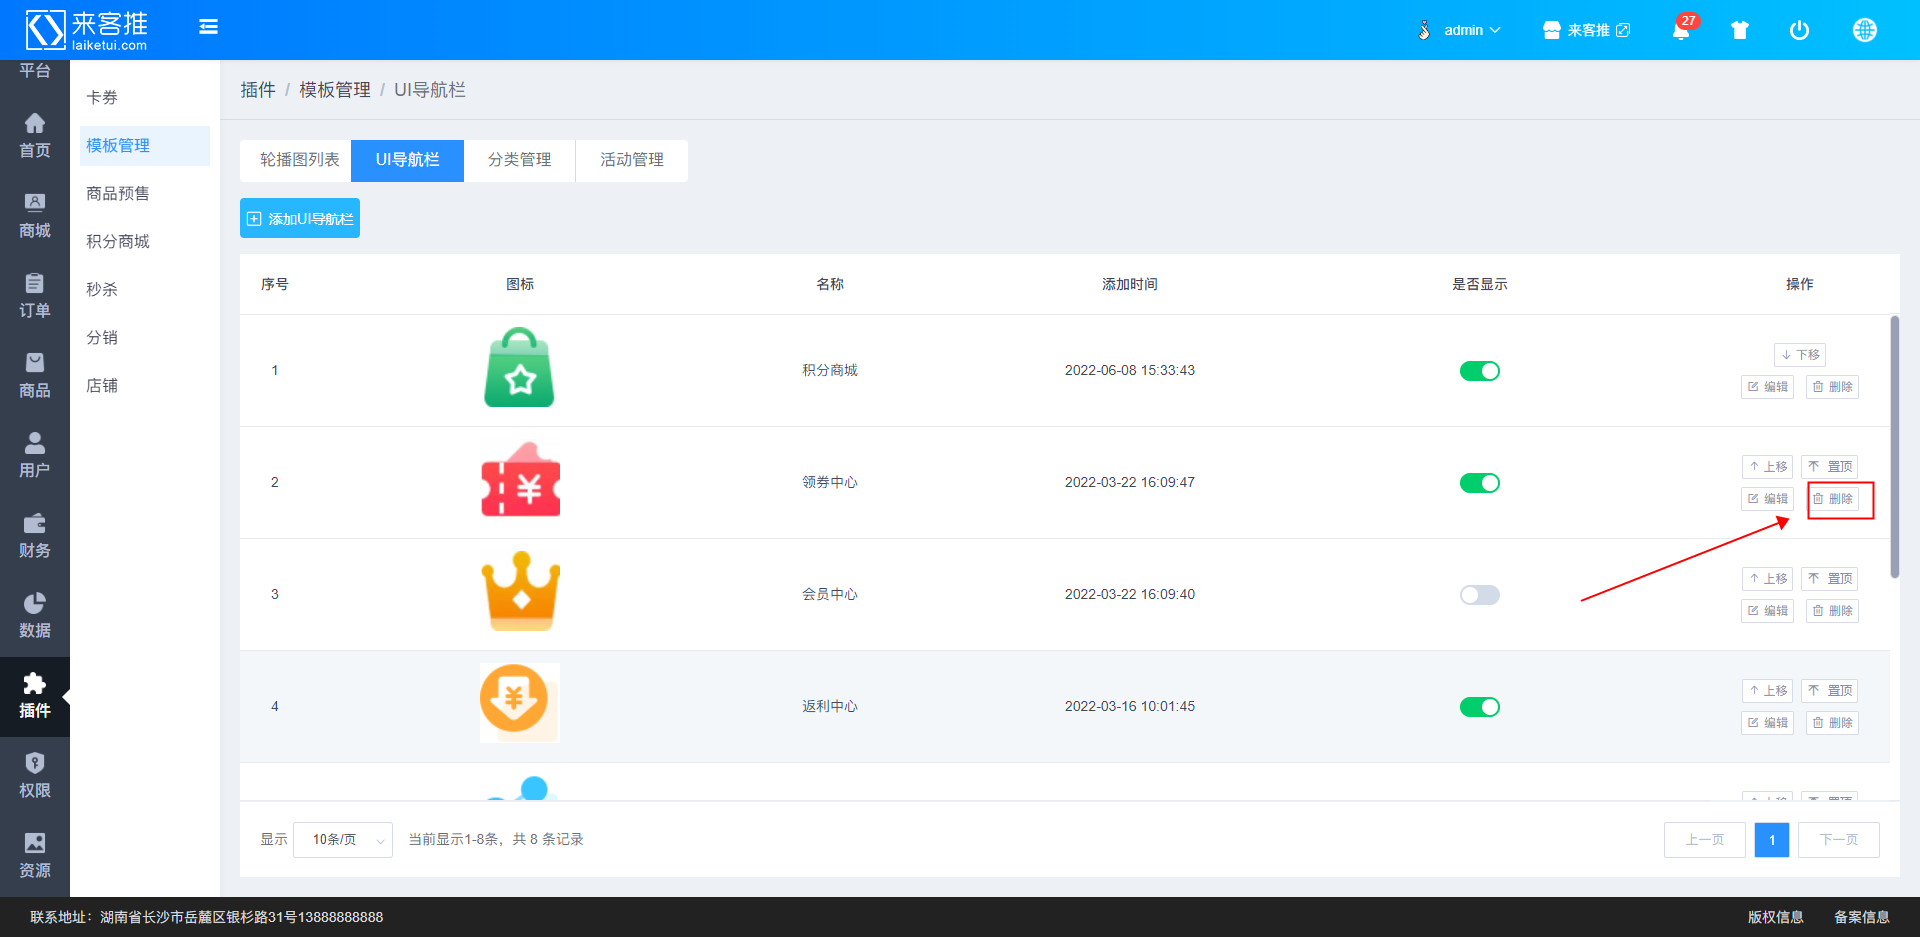
Task: Click 上移 for 返利中心 row
Action: click(1767, 691)
